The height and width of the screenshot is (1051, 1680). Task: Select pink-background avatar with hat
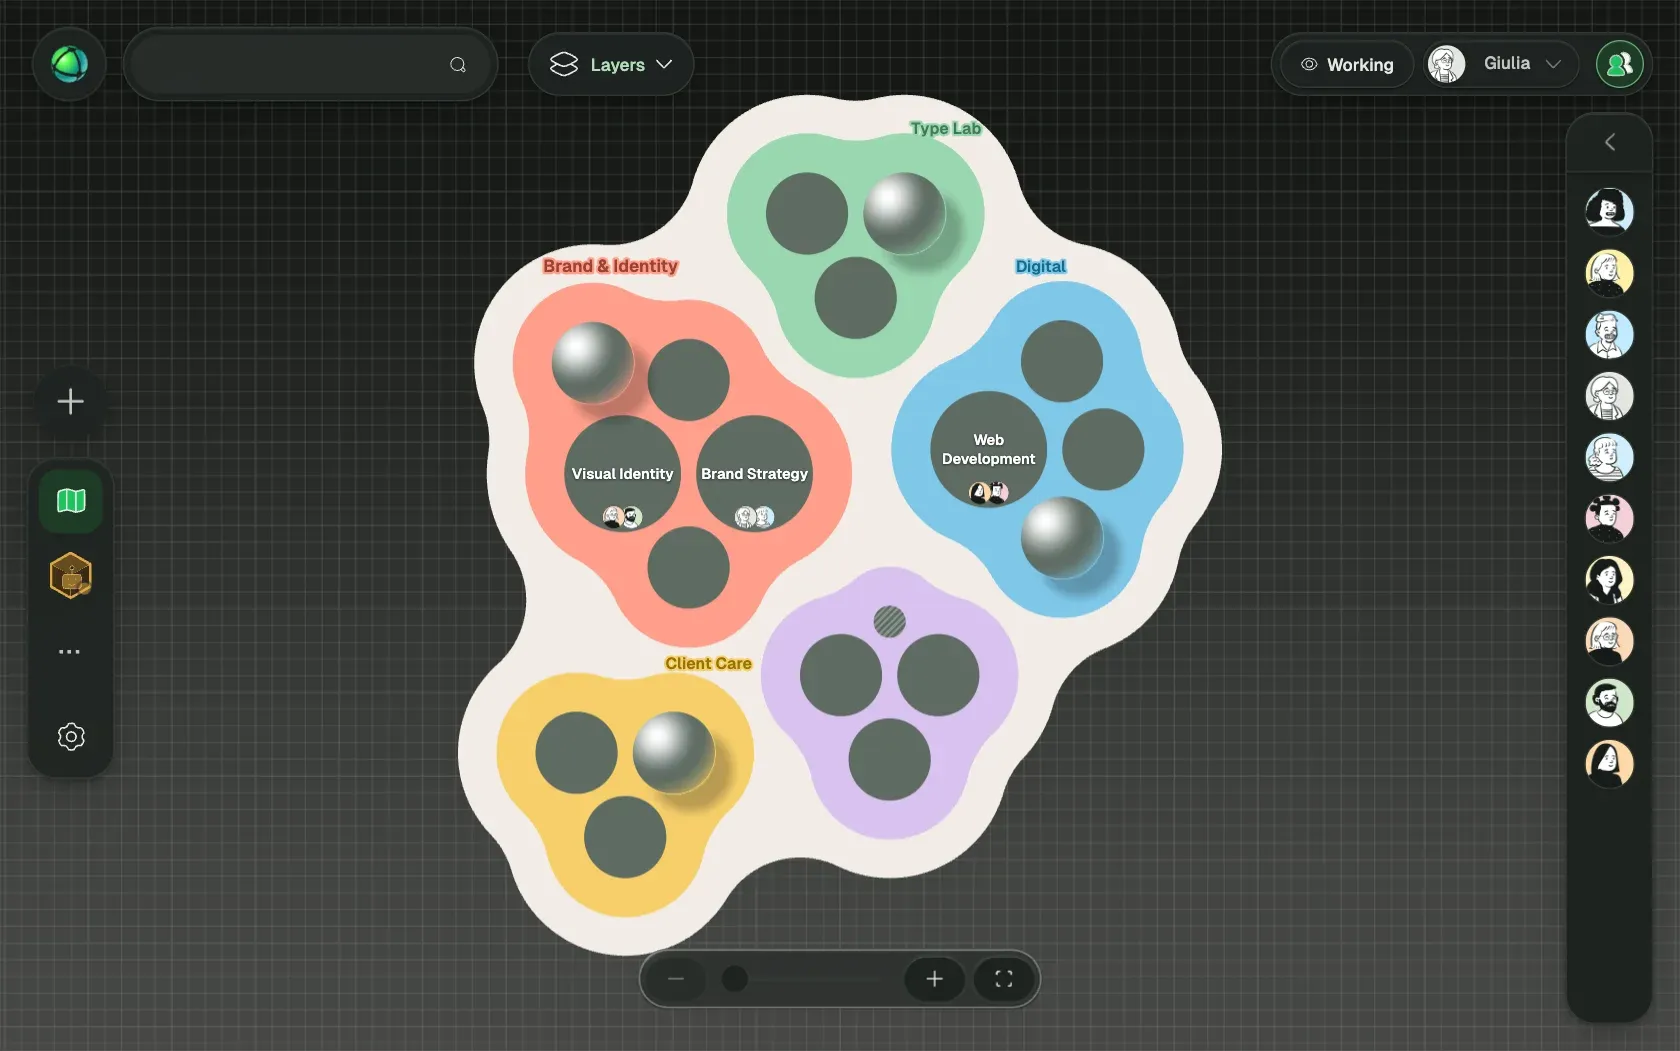(x=1609, y=519)
